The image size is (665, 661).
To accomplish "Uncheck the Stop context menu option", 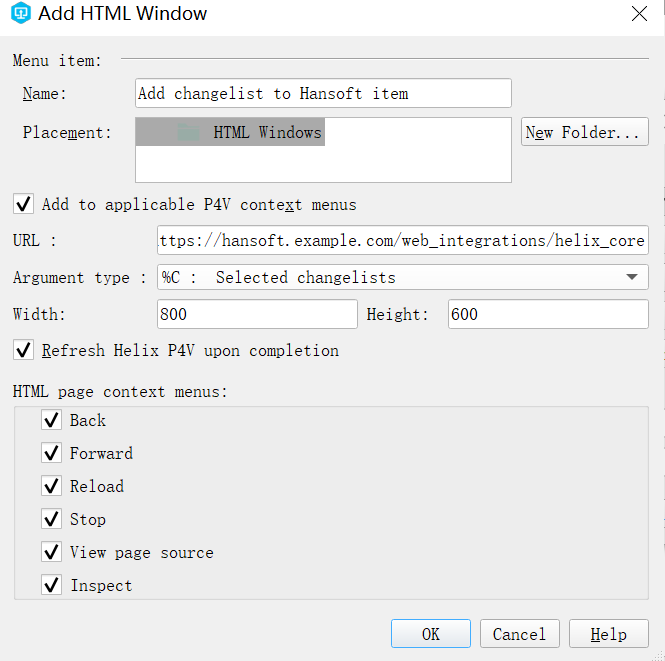I will [52, 520].
